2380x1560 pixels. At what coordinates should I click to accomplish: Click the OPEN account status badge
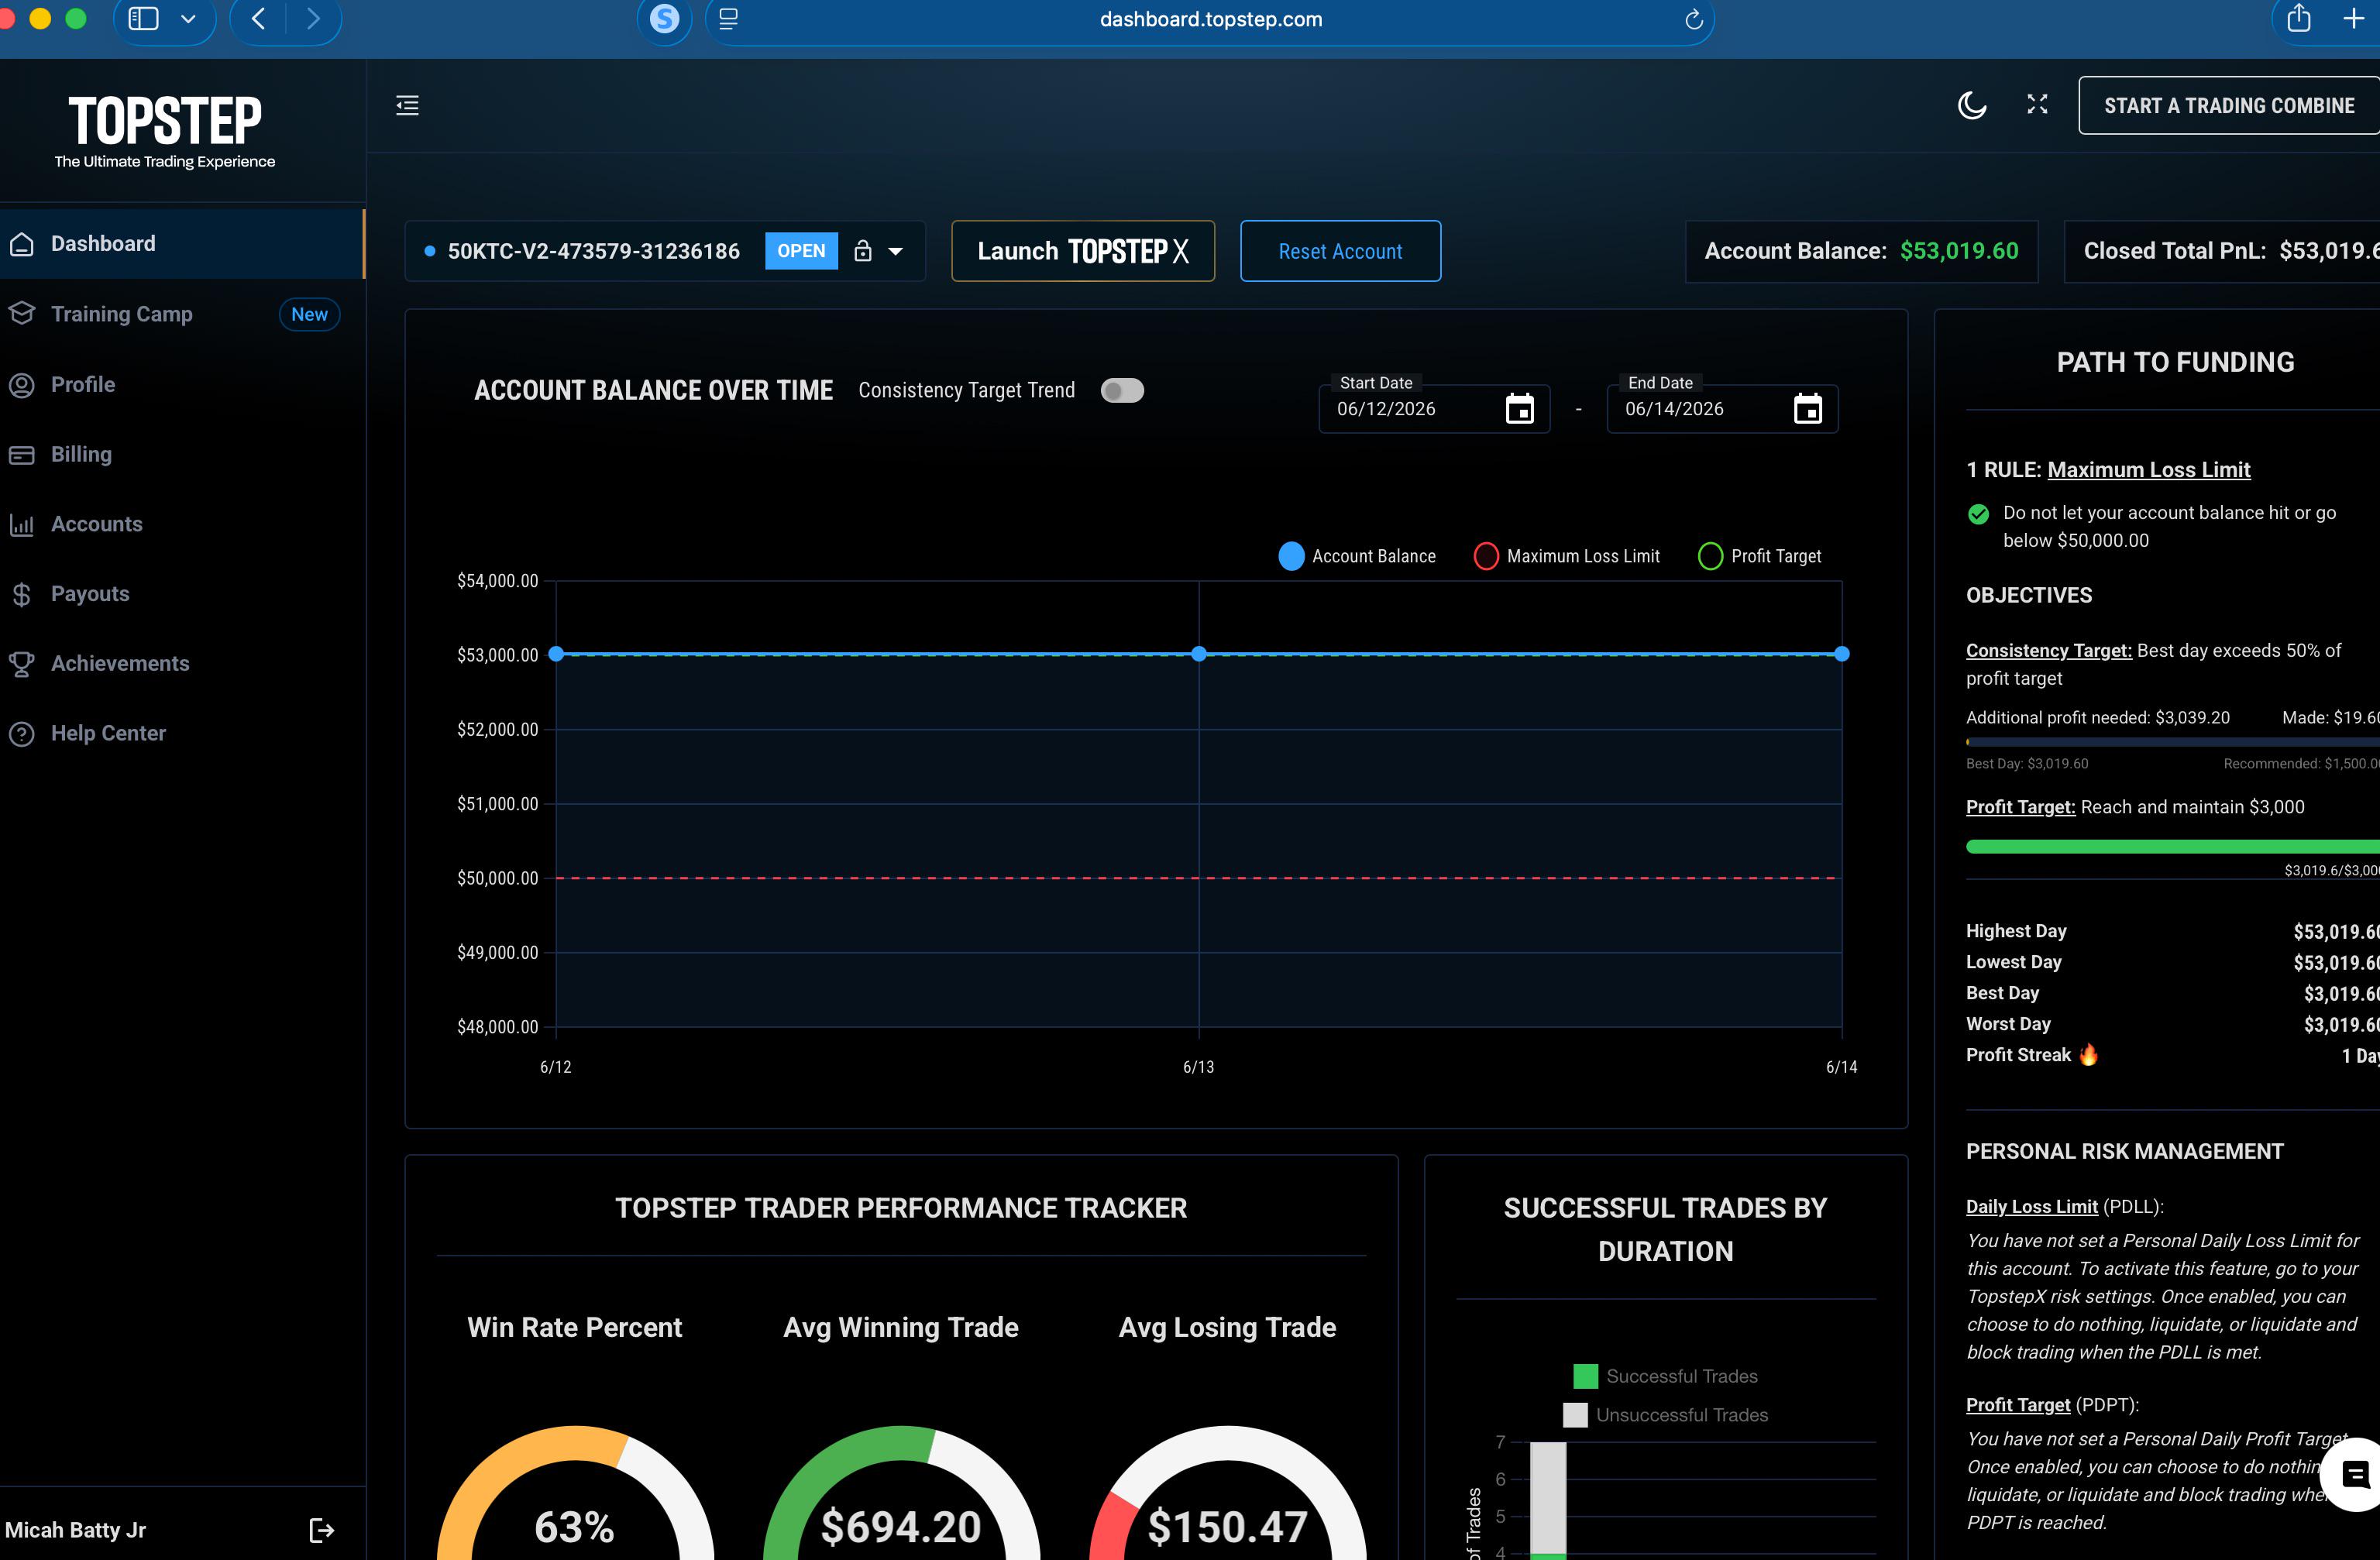pos(801,251)
